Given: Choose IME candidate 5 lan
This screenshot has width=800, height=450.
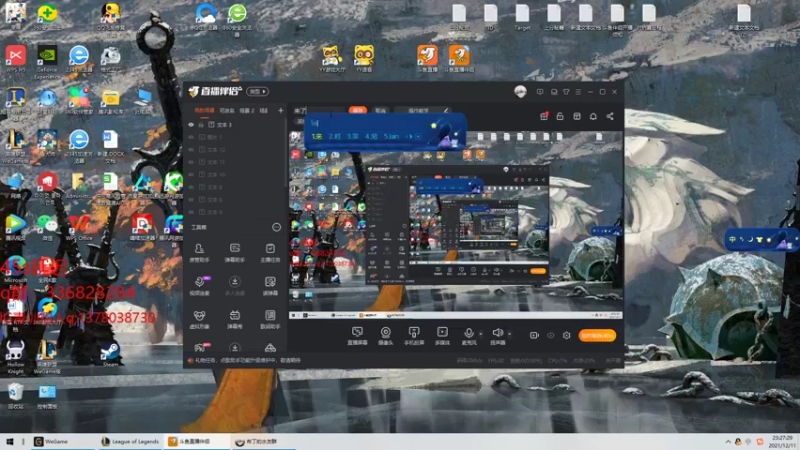Looking at the screenshot, I should click(x=391, y=136).
